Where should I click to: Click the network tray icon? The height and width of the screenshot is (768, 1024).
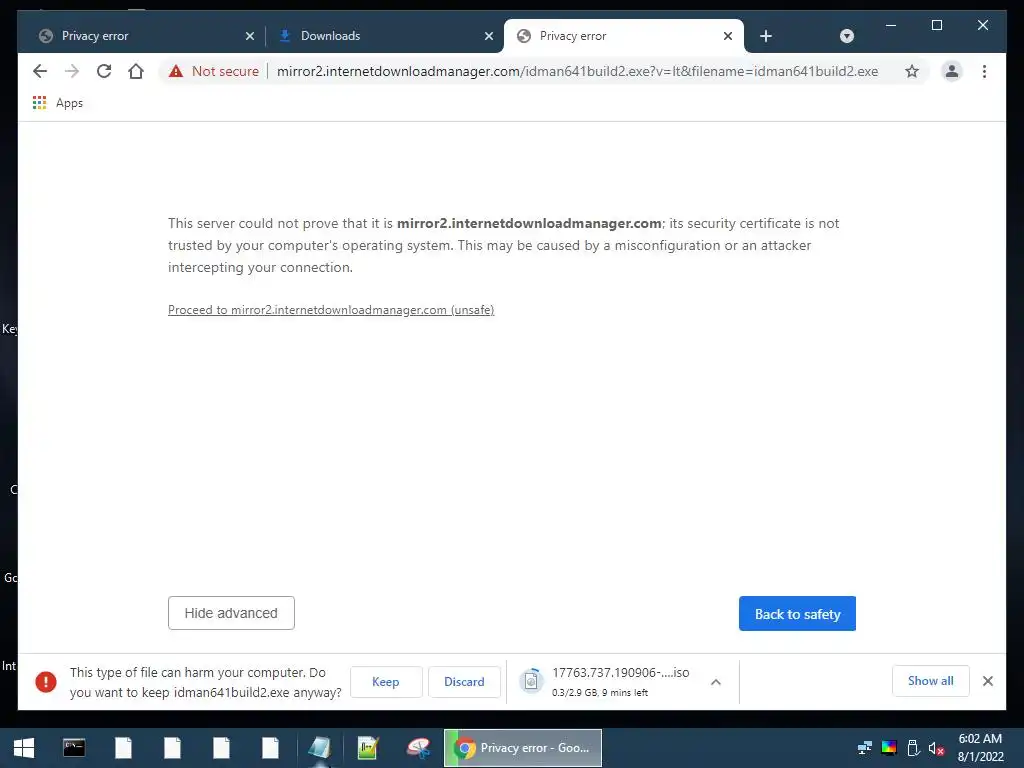[865, 748]
